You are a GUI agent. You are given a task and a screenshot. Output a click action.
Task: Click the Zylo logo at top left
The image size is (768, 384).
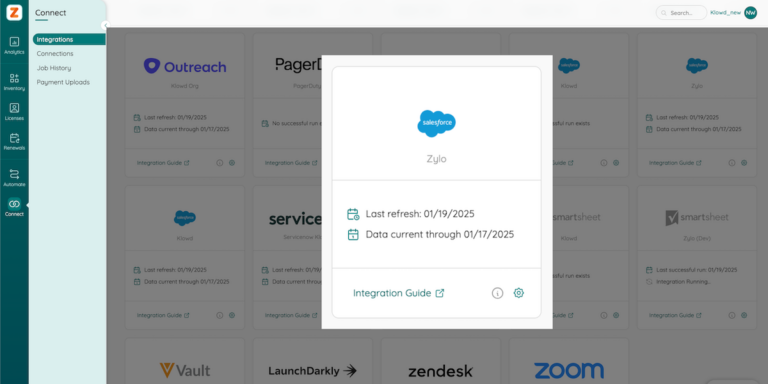click(x=14, y=12)
